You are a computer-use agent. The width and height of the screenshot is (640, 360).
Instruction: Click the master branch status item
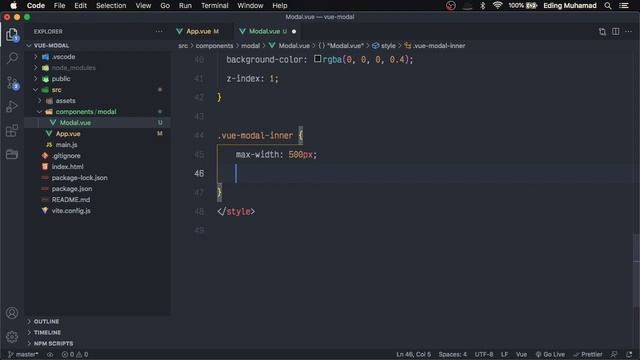(x=23, y=354)
